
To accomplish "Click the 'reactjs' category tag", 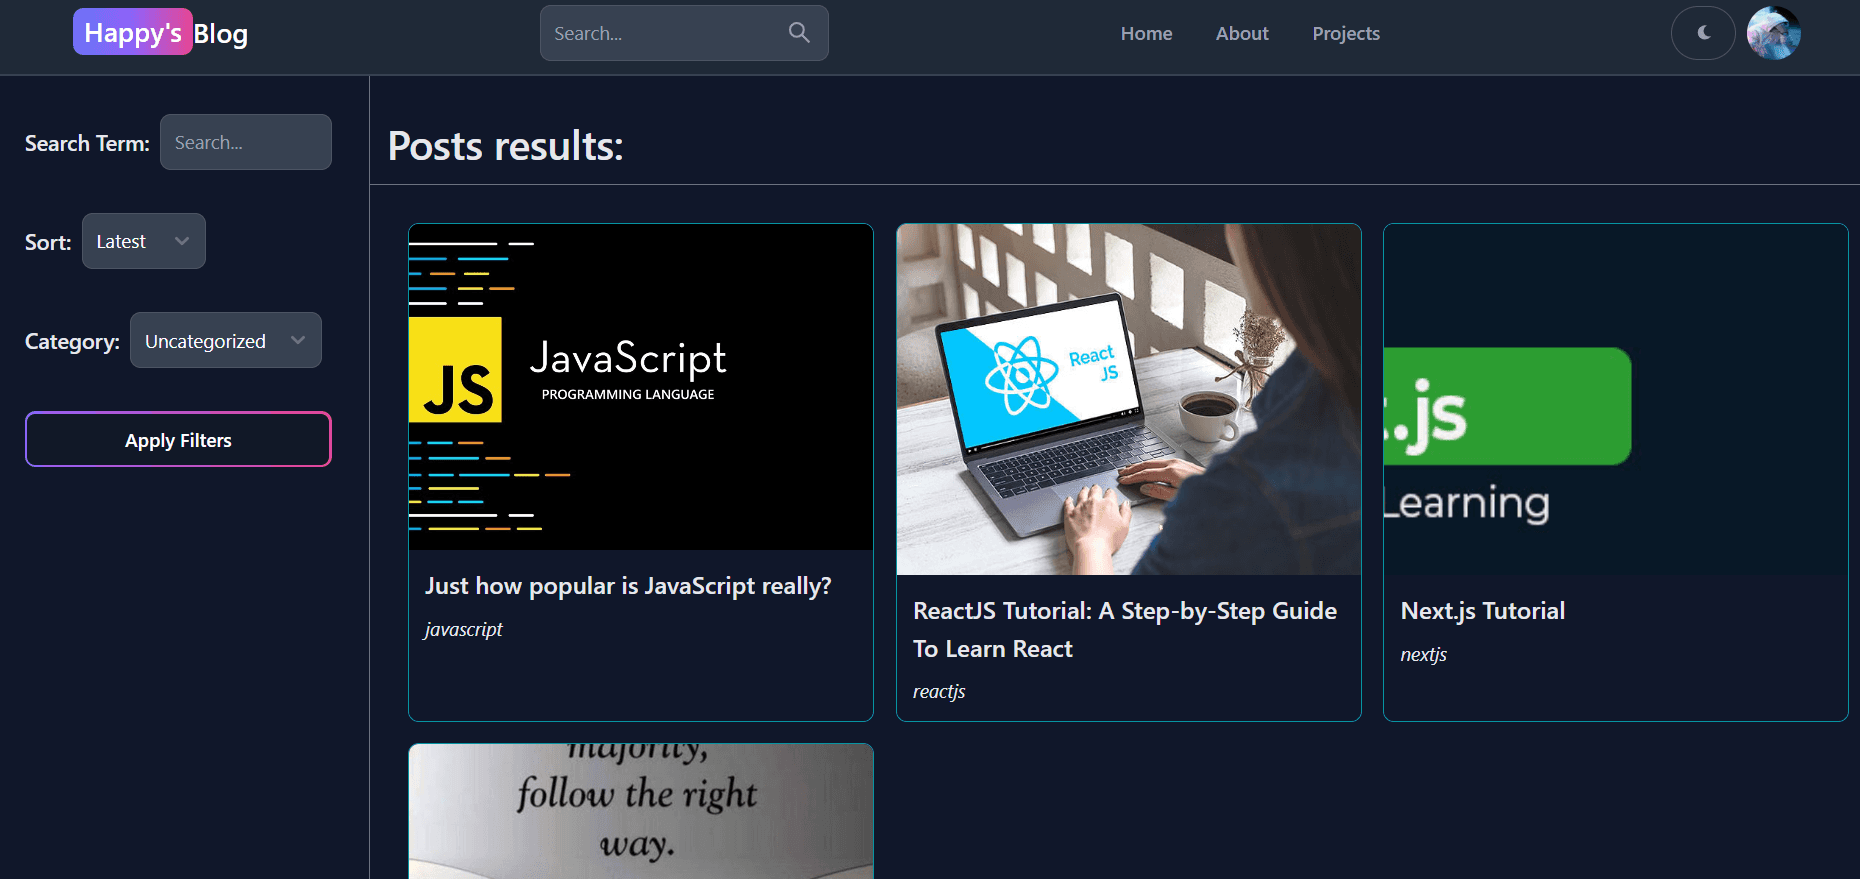I will pos(939,691).
